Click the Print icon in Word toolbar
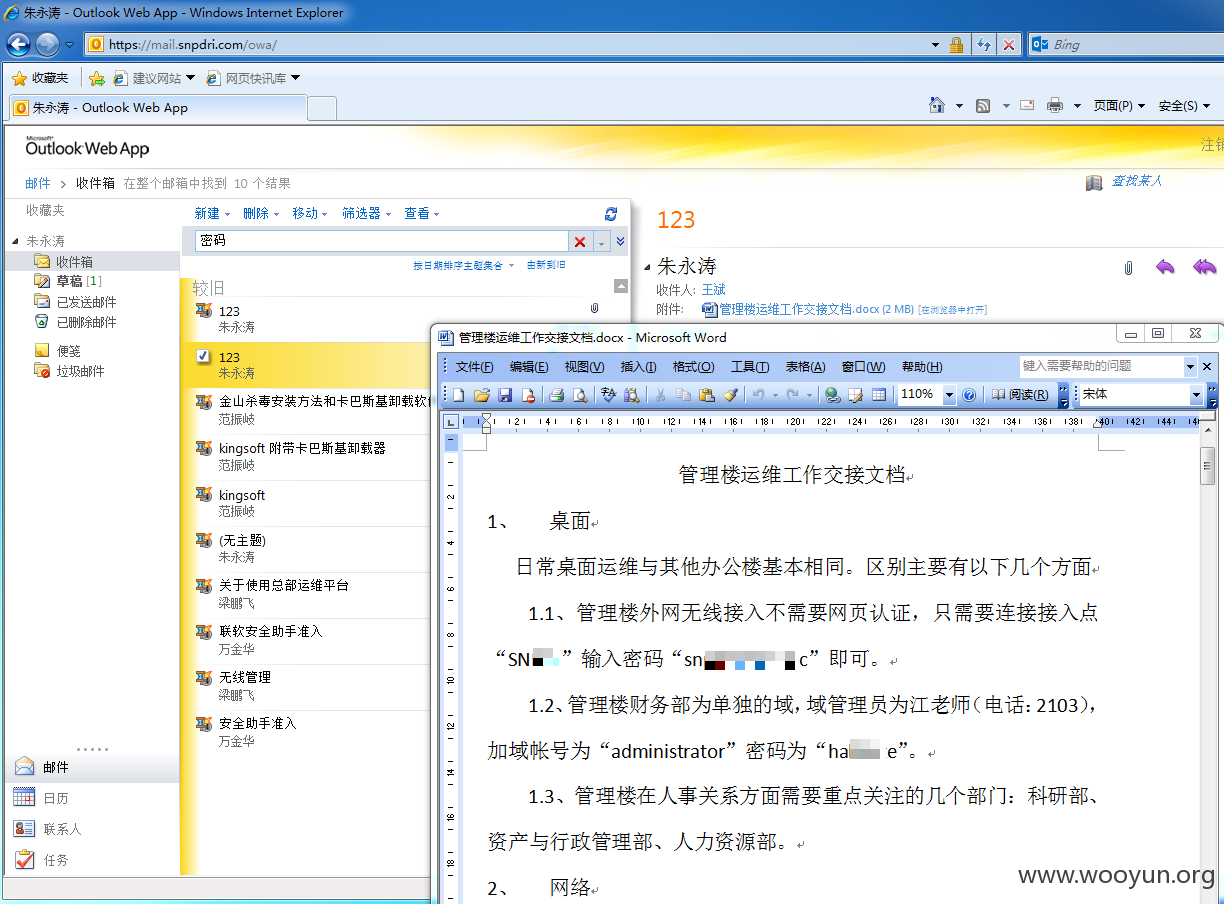Viewport: 1224px width, 904px height. [x=557, y=395]
